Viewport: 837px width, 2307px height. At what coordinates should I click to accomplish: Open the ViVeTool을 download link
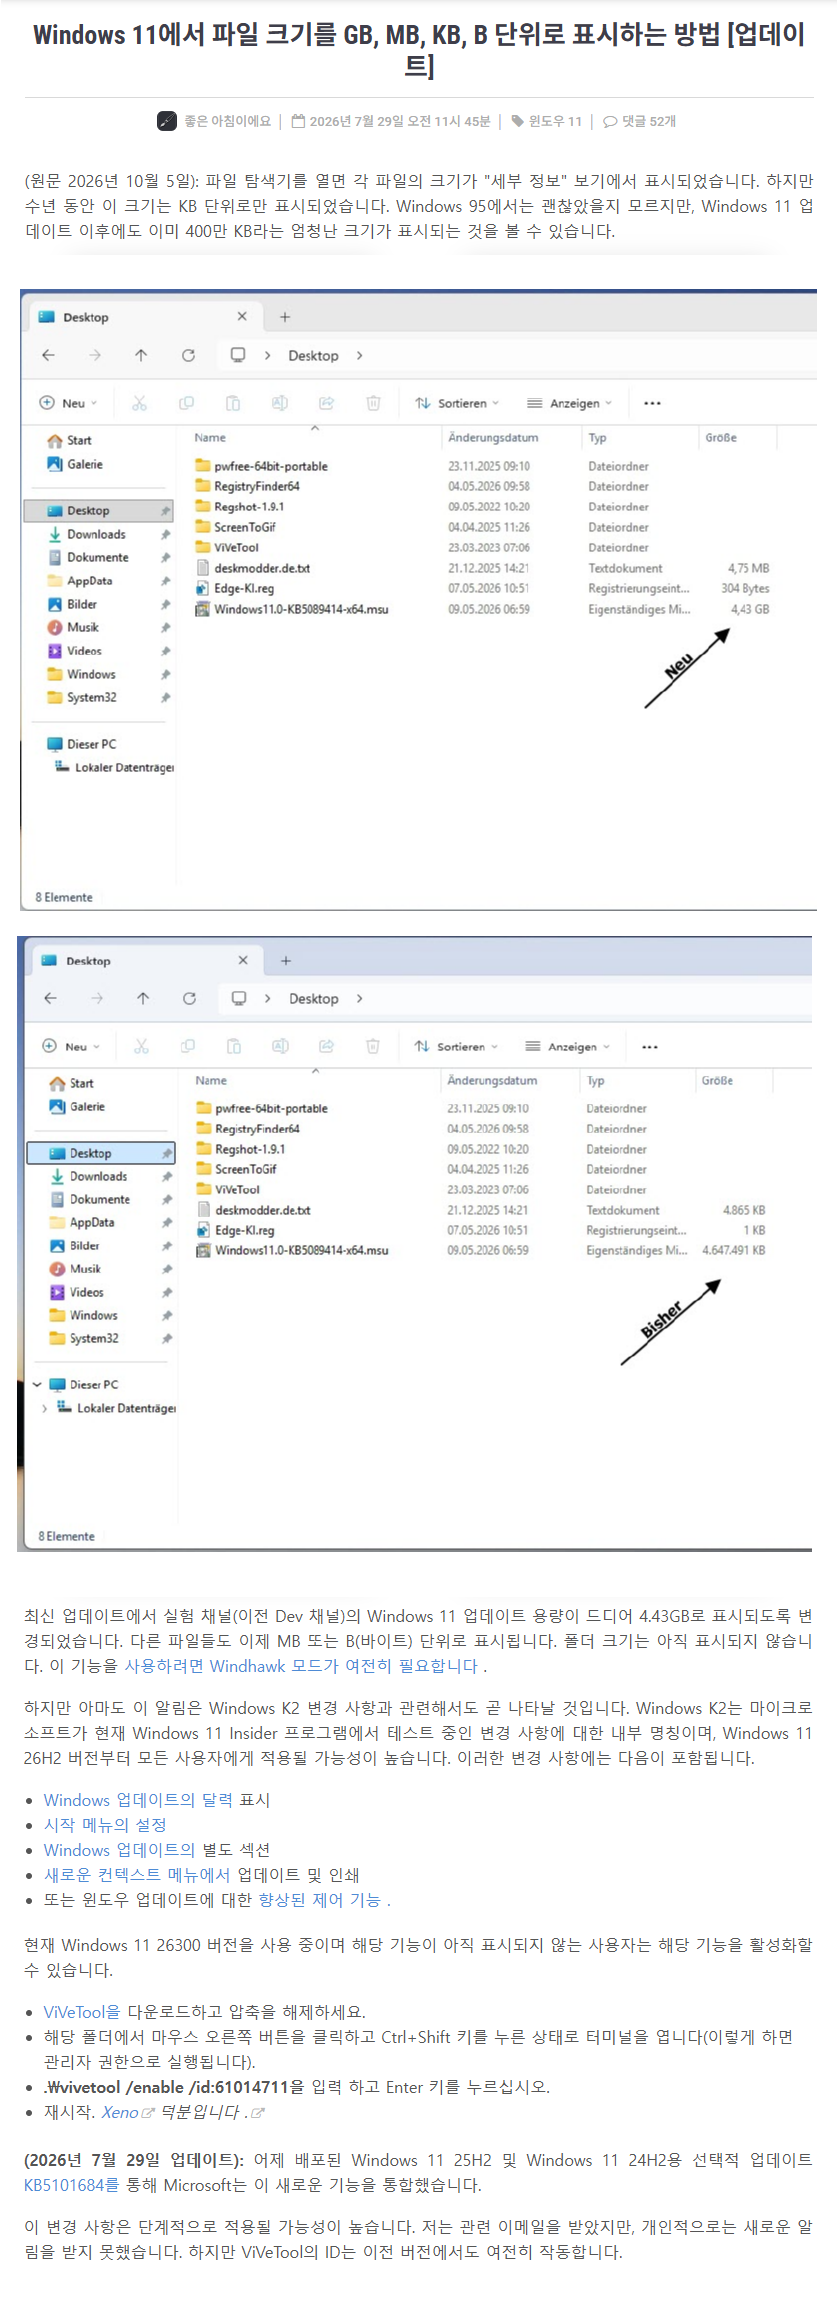(82, 2011)
